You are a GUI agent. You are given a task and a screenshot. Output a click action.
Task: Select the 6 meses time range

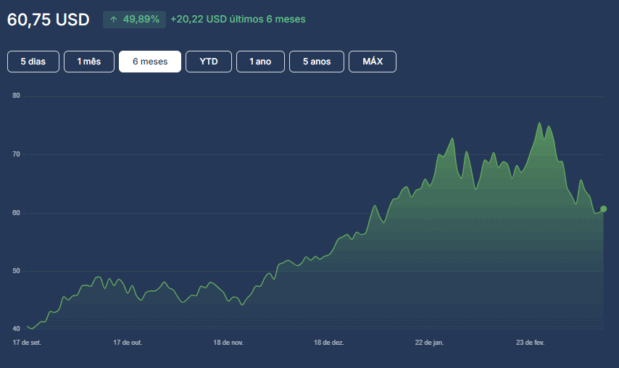point(150,62)
